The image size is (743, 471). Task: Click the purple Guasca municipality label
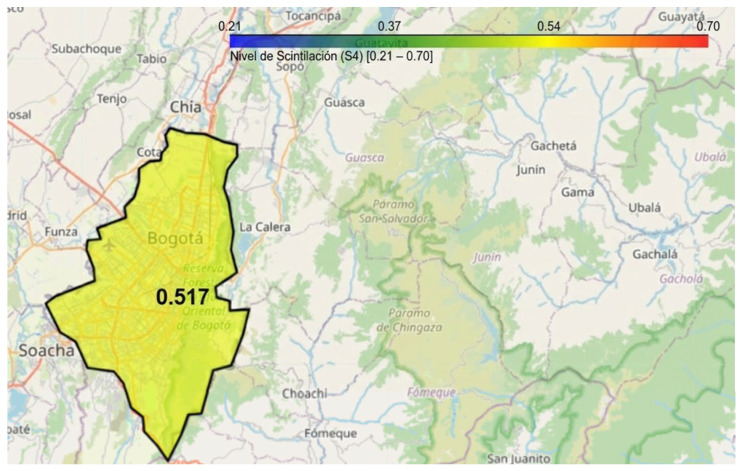pos(364,157)
